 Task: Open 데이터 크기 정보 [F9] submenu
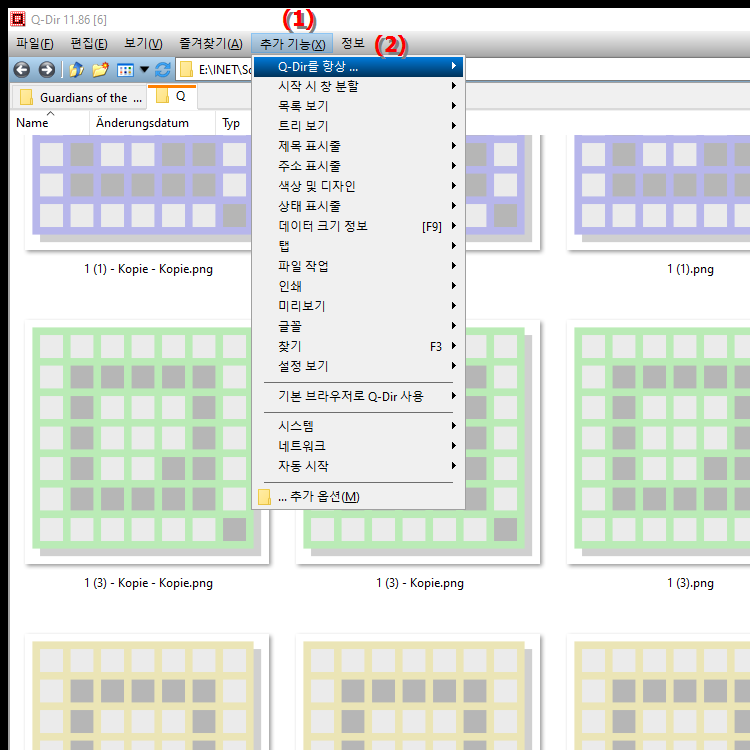point(358,226)
